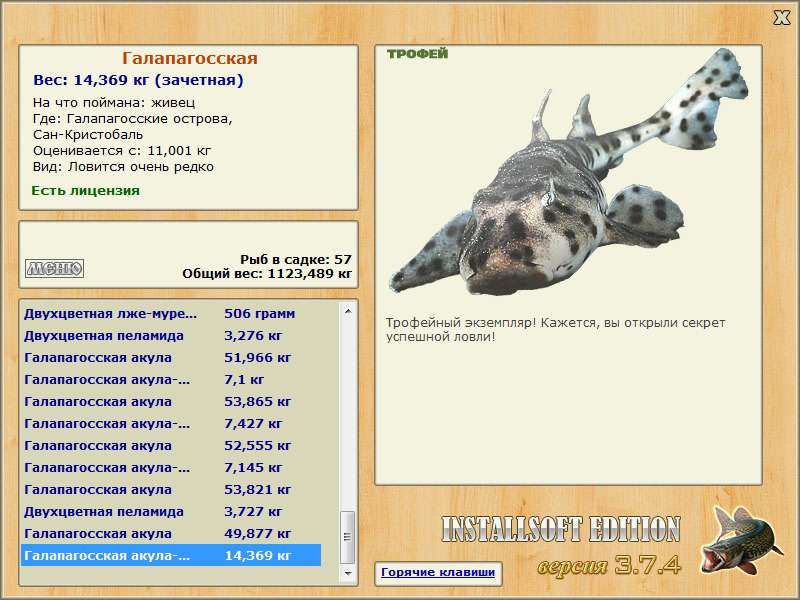Screen dimensions: 800x600
Task: Click the orange Галапагосская fish title
Action: coord(189,58)
